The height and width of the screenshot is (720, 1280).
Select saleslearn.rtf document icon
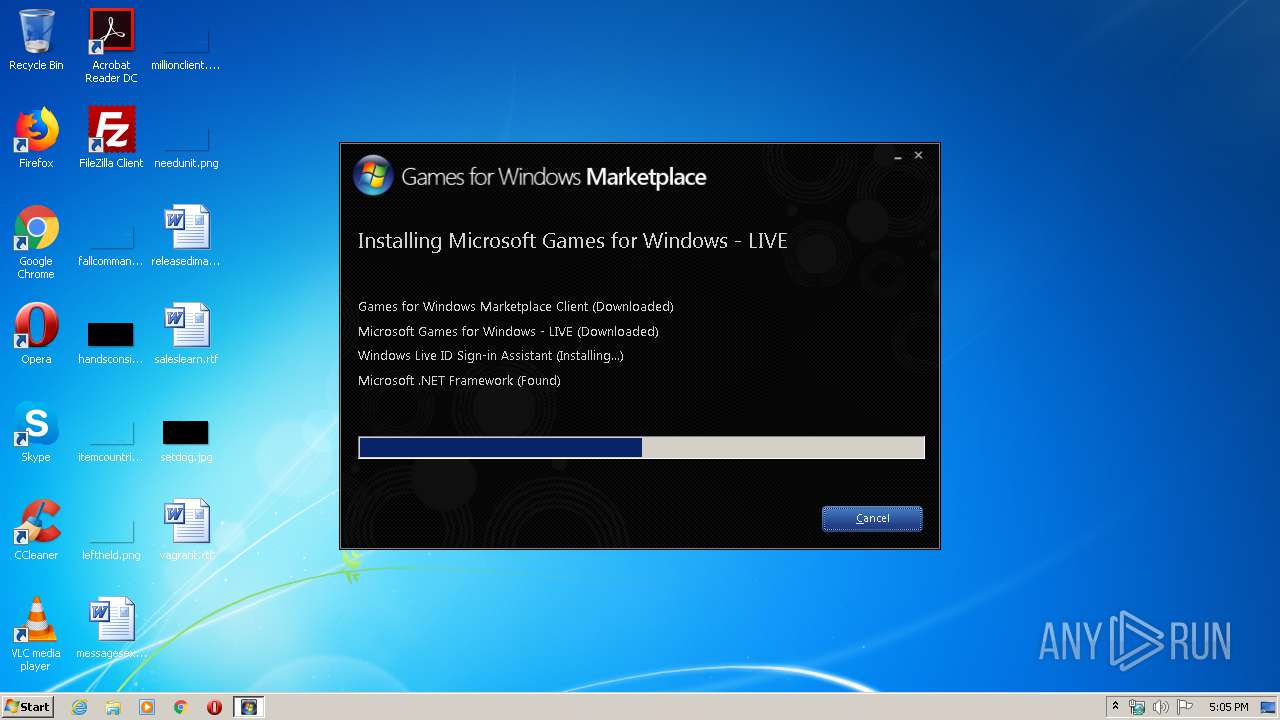click(x=186, y=334)
